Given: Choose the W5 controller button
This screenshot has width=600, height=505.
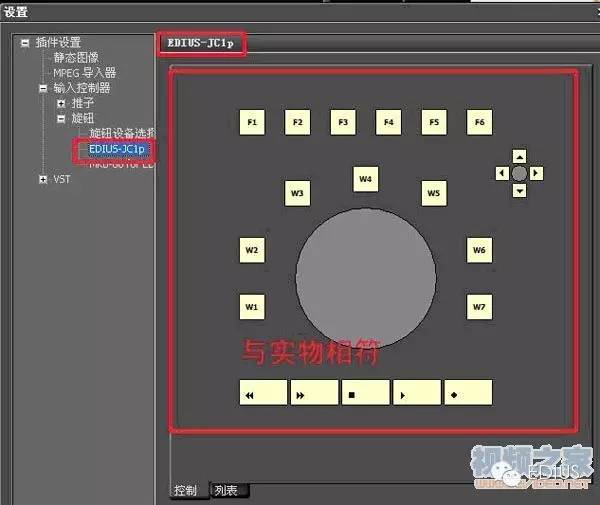Looking at the screenshot, I should pyautogui.click(x=434, y=193).
